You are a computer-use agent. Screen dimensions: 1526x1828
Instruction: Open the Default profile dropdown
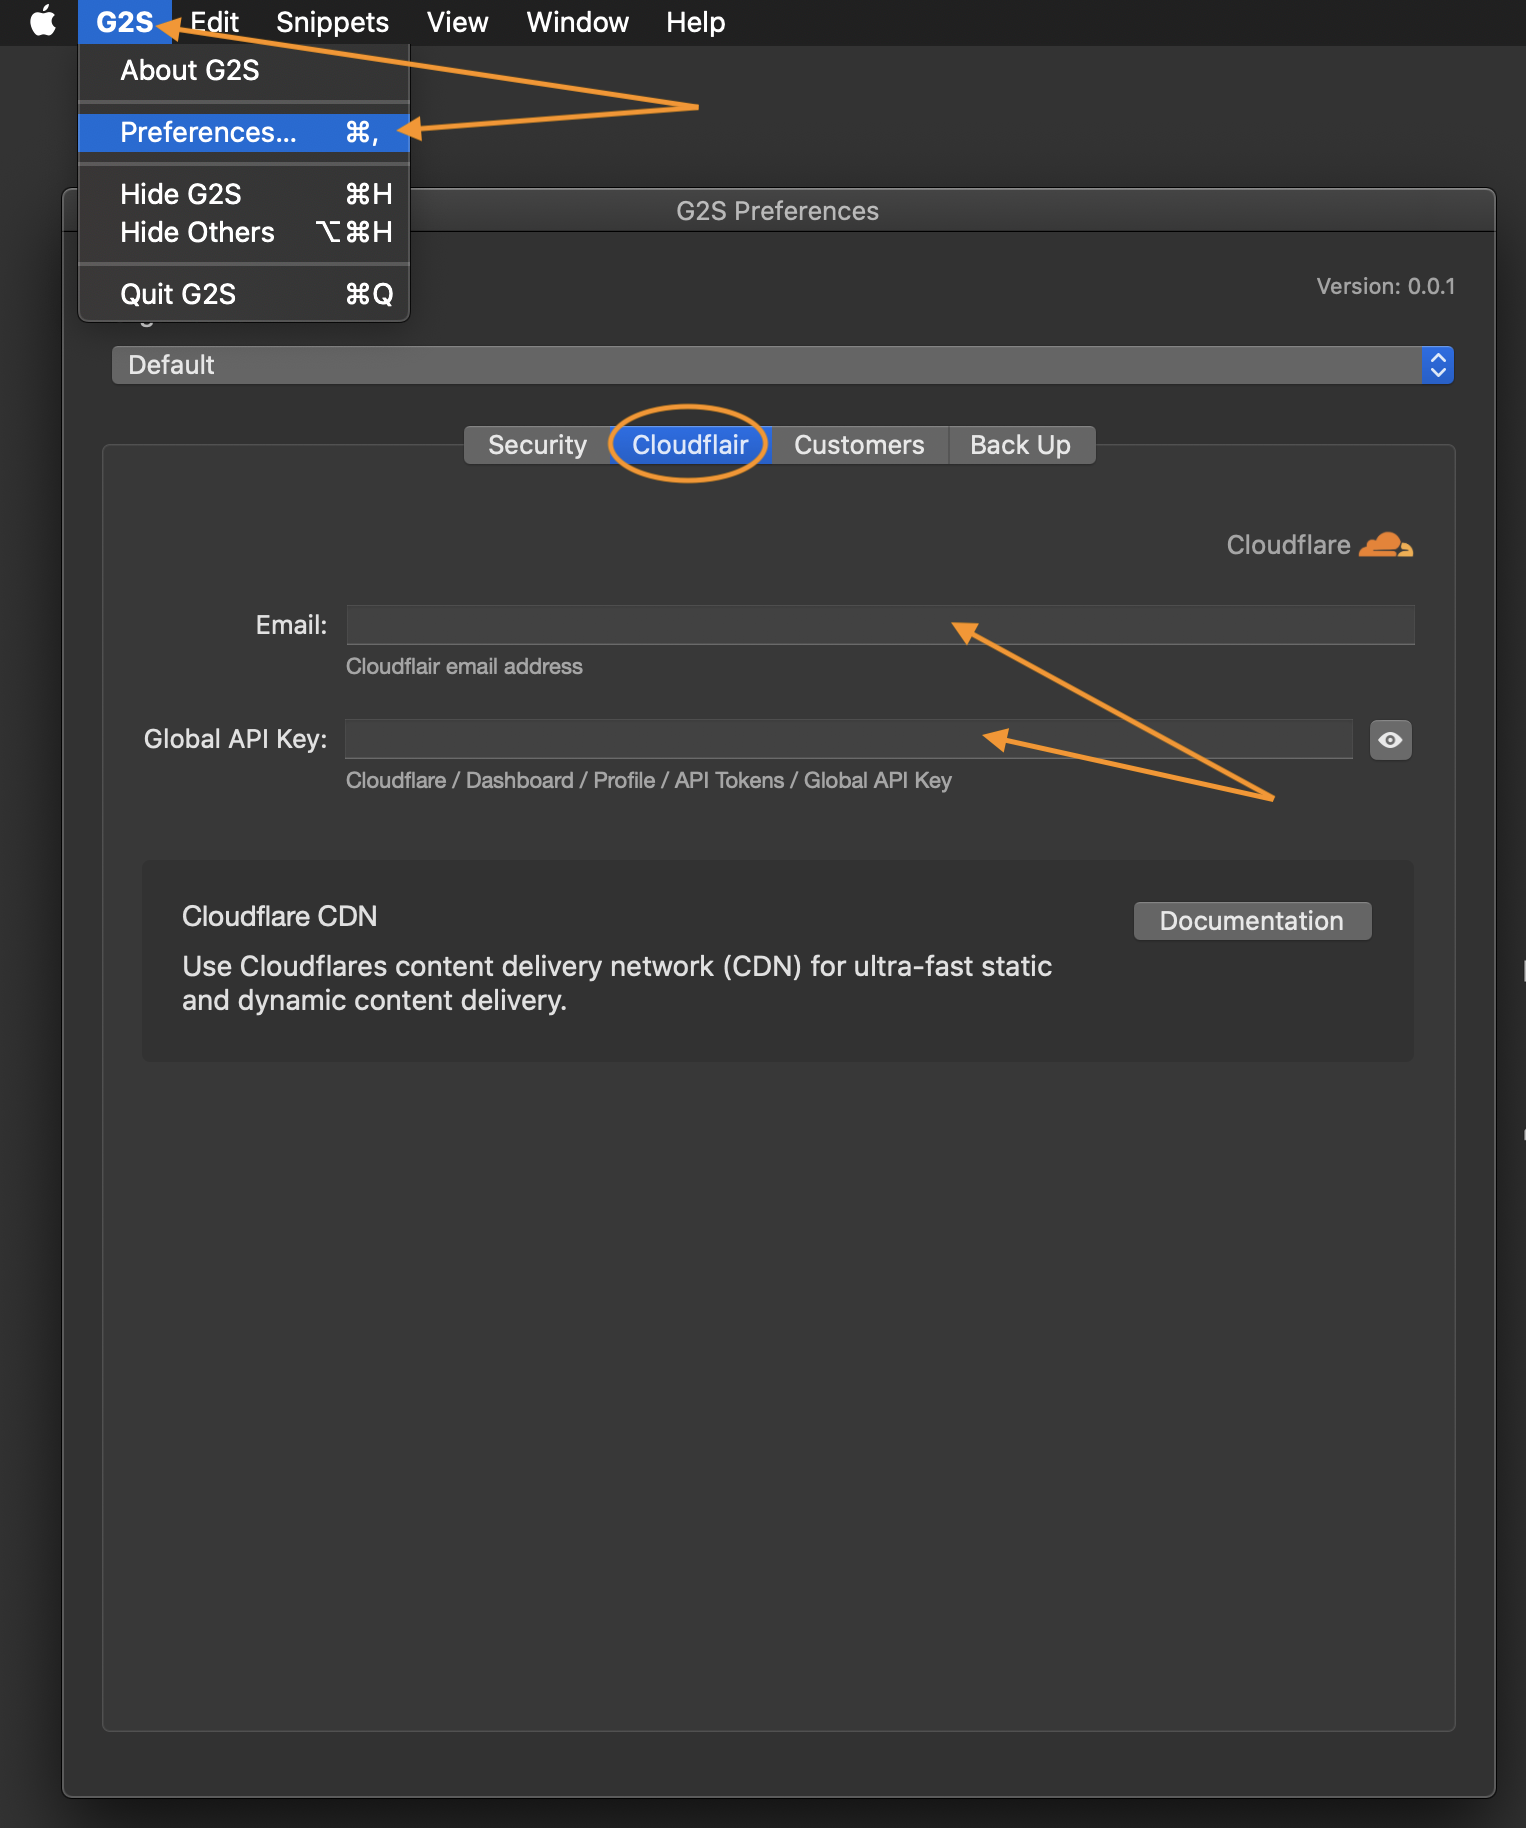click(782, 365)
